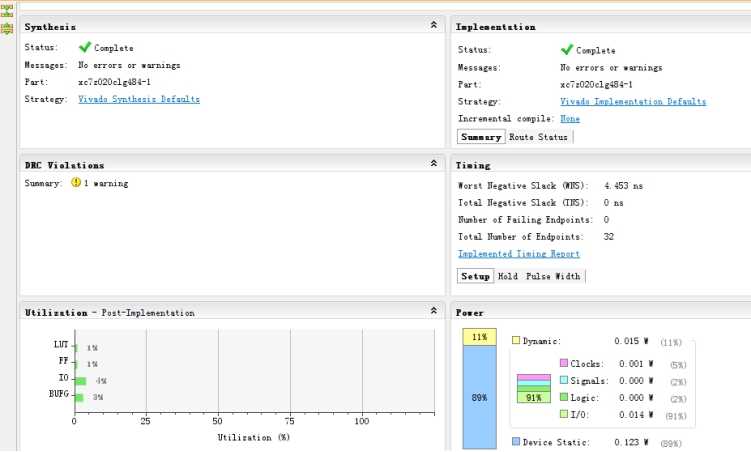Click the blue Device Static legend swatch
Viewport: 751px width, 452px height.
point(516,441)
